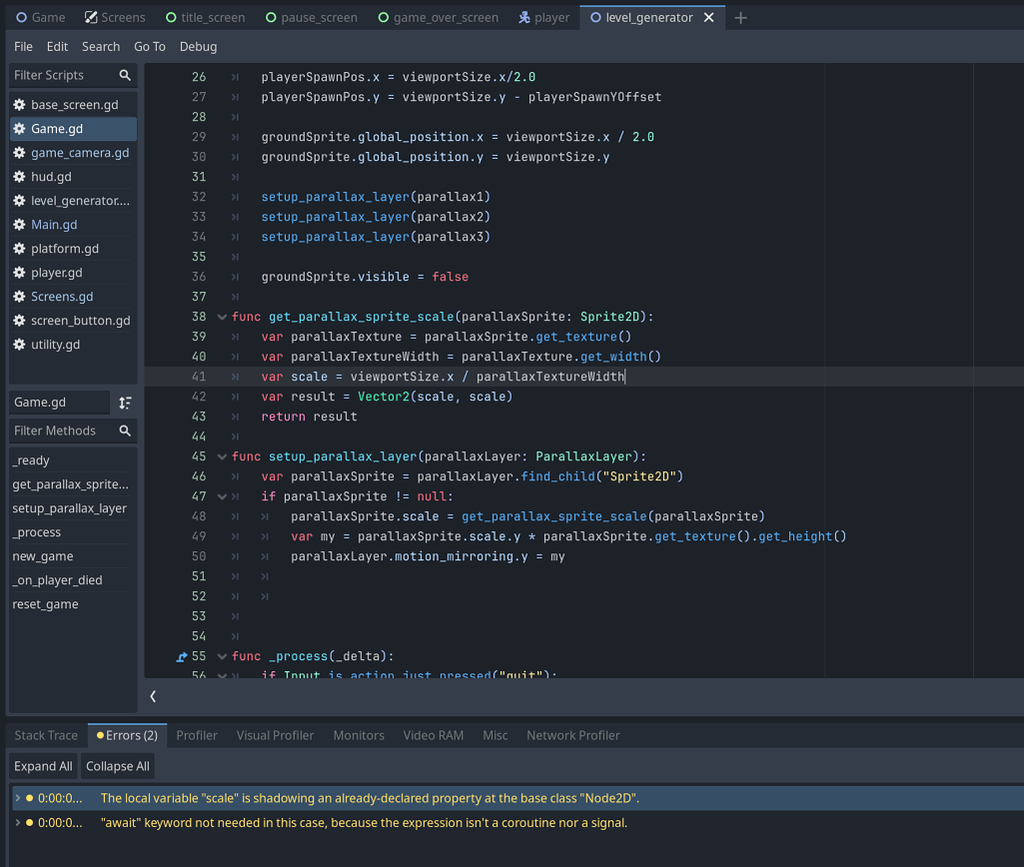Viewport: 1024px width, 867px height.
Task: Switch to the Profiler tab
Action: (196, 735)
